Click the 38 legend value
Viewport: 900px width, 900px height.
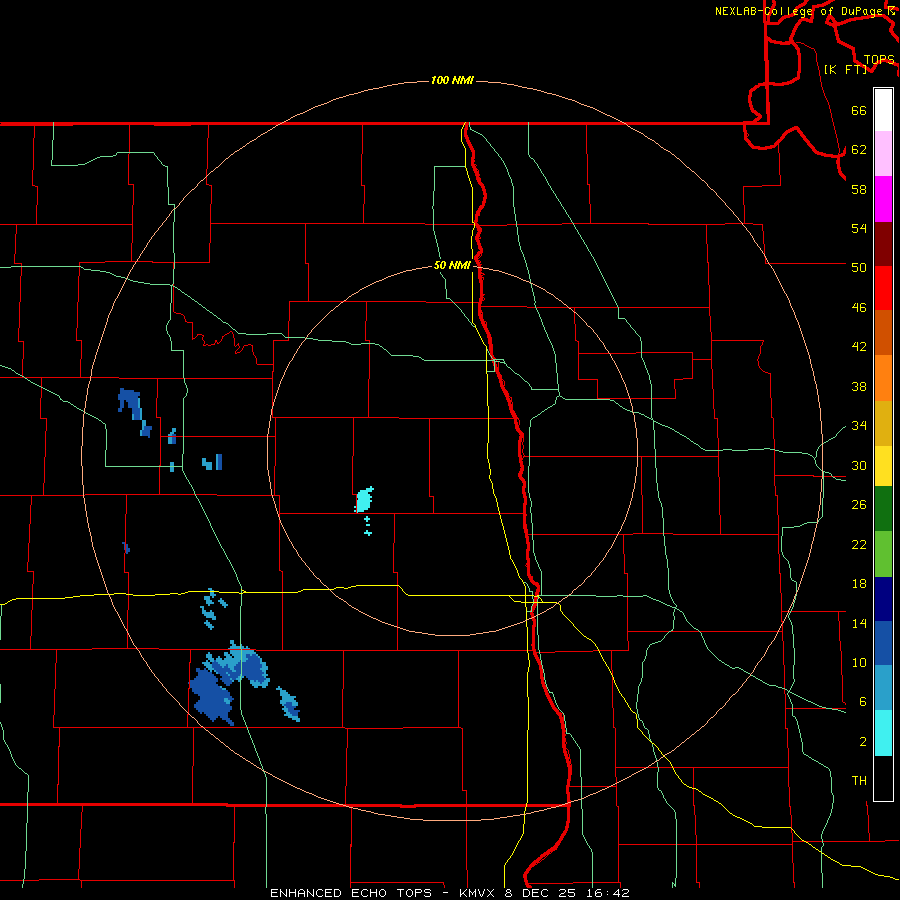pyautogui.click(x=859, y=386)
